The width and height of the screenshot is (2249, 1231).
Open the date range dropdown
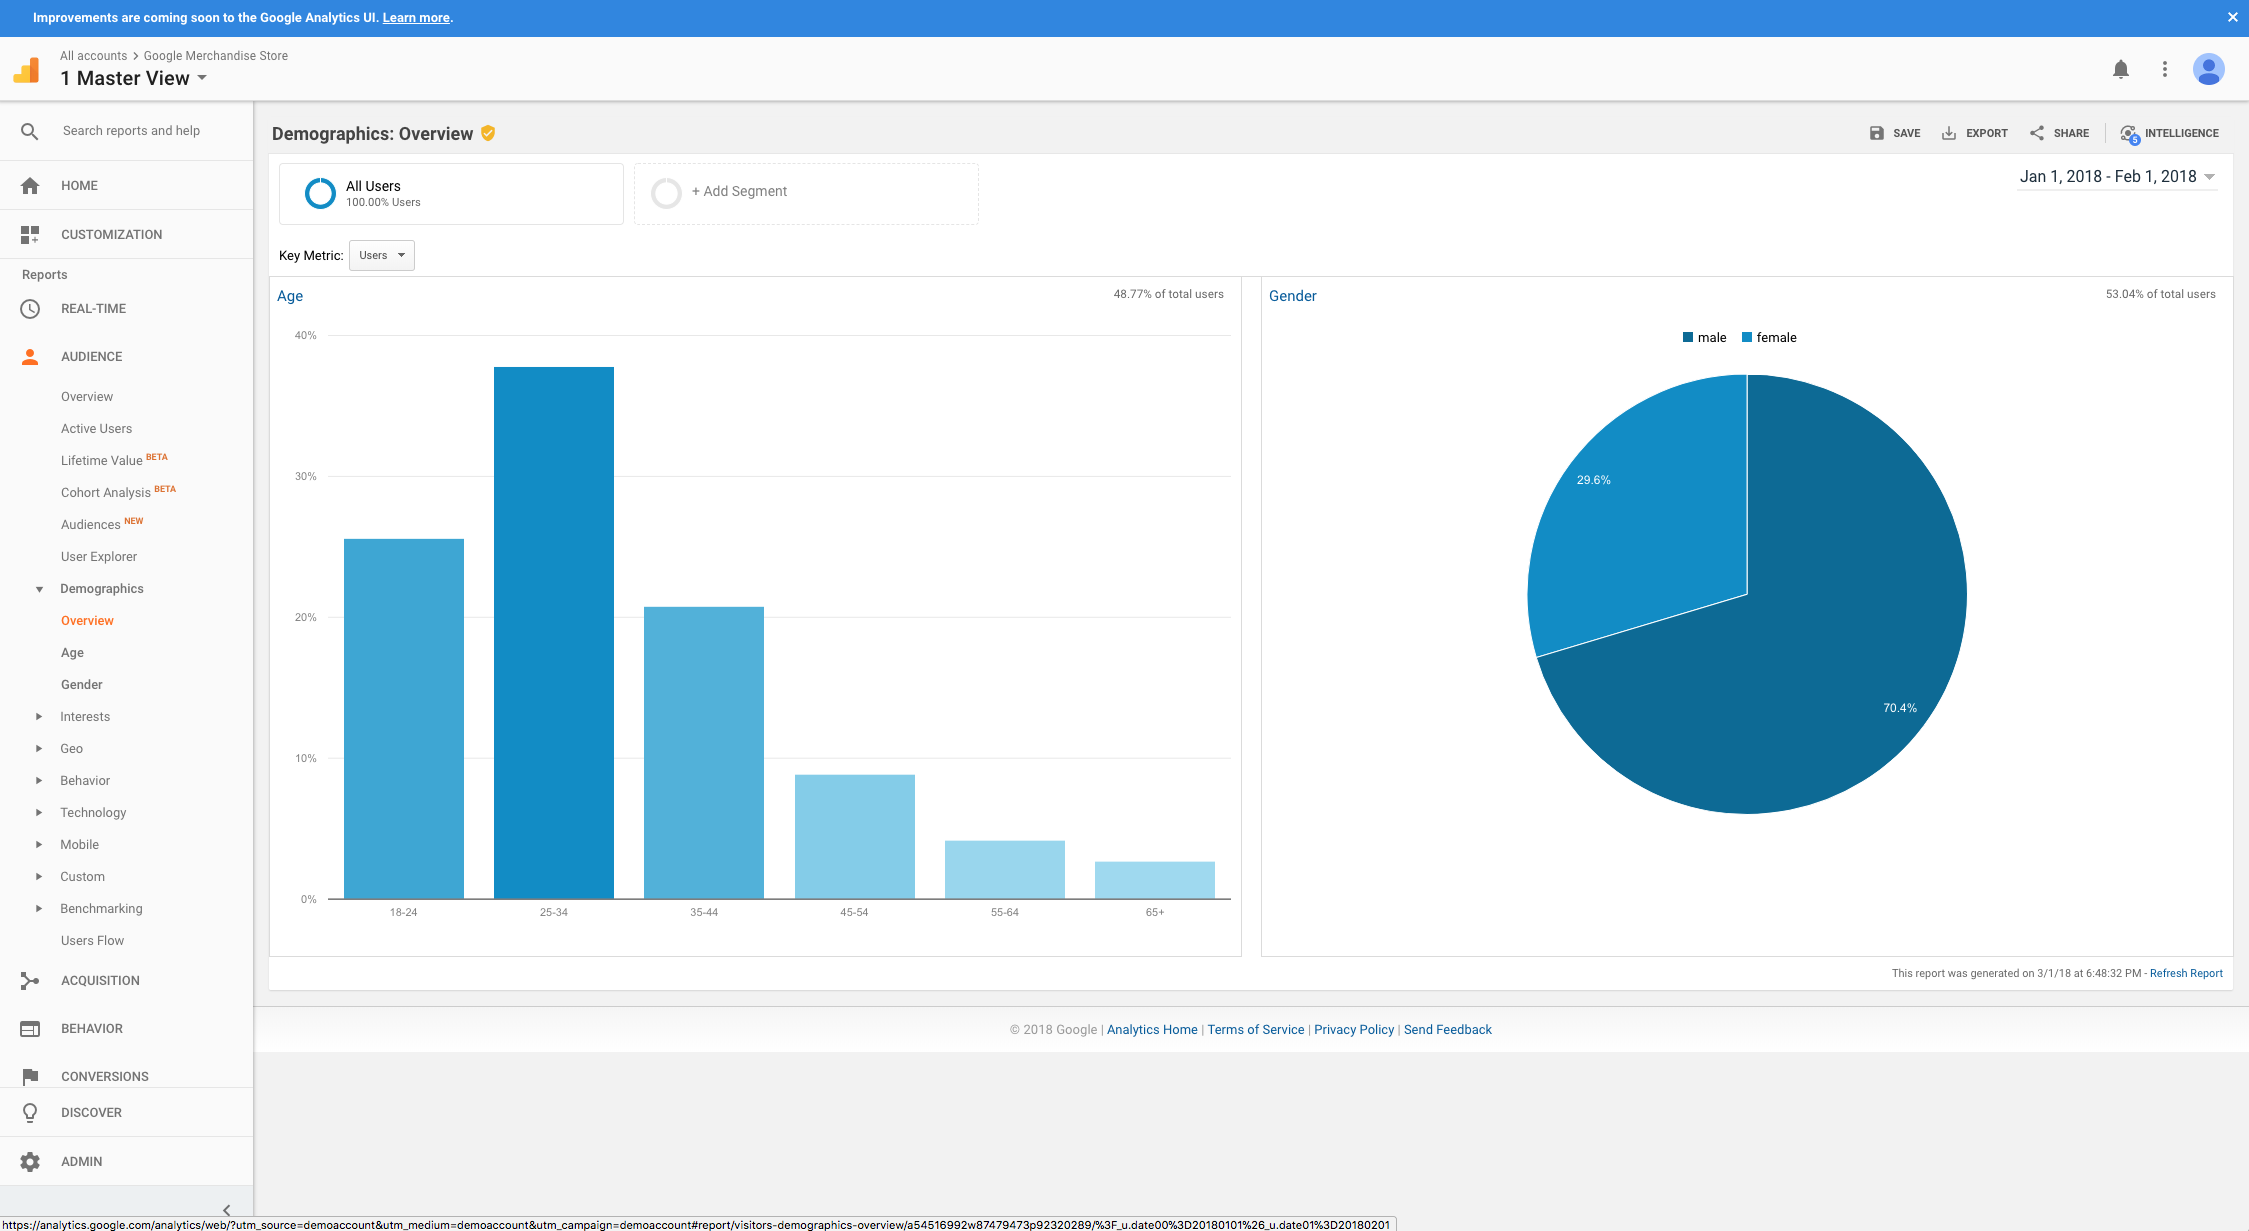click(2117, 177)
